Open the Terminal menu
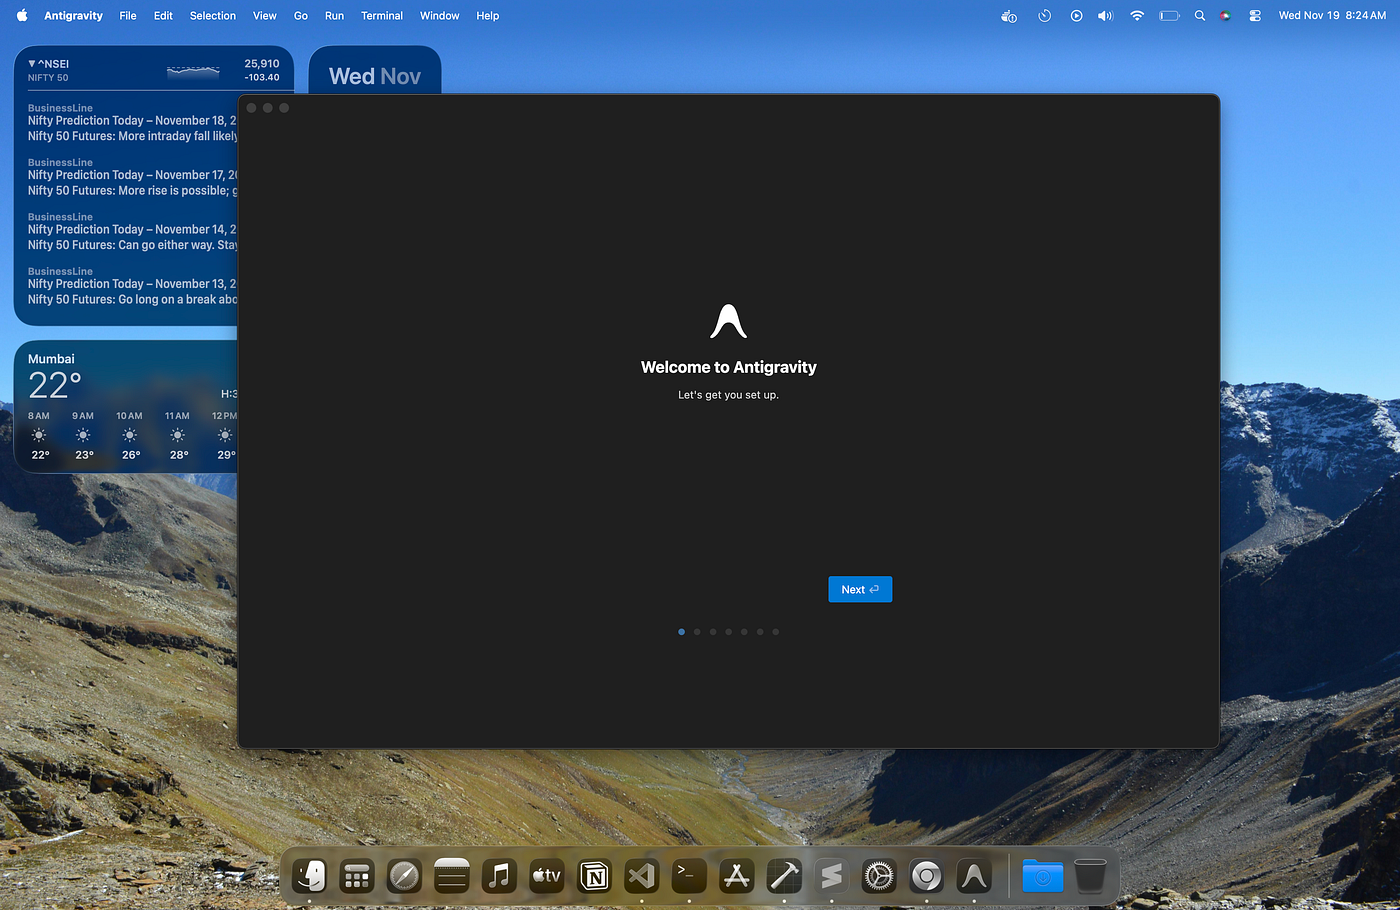The image size is (1400, 910). coord(382,16)
